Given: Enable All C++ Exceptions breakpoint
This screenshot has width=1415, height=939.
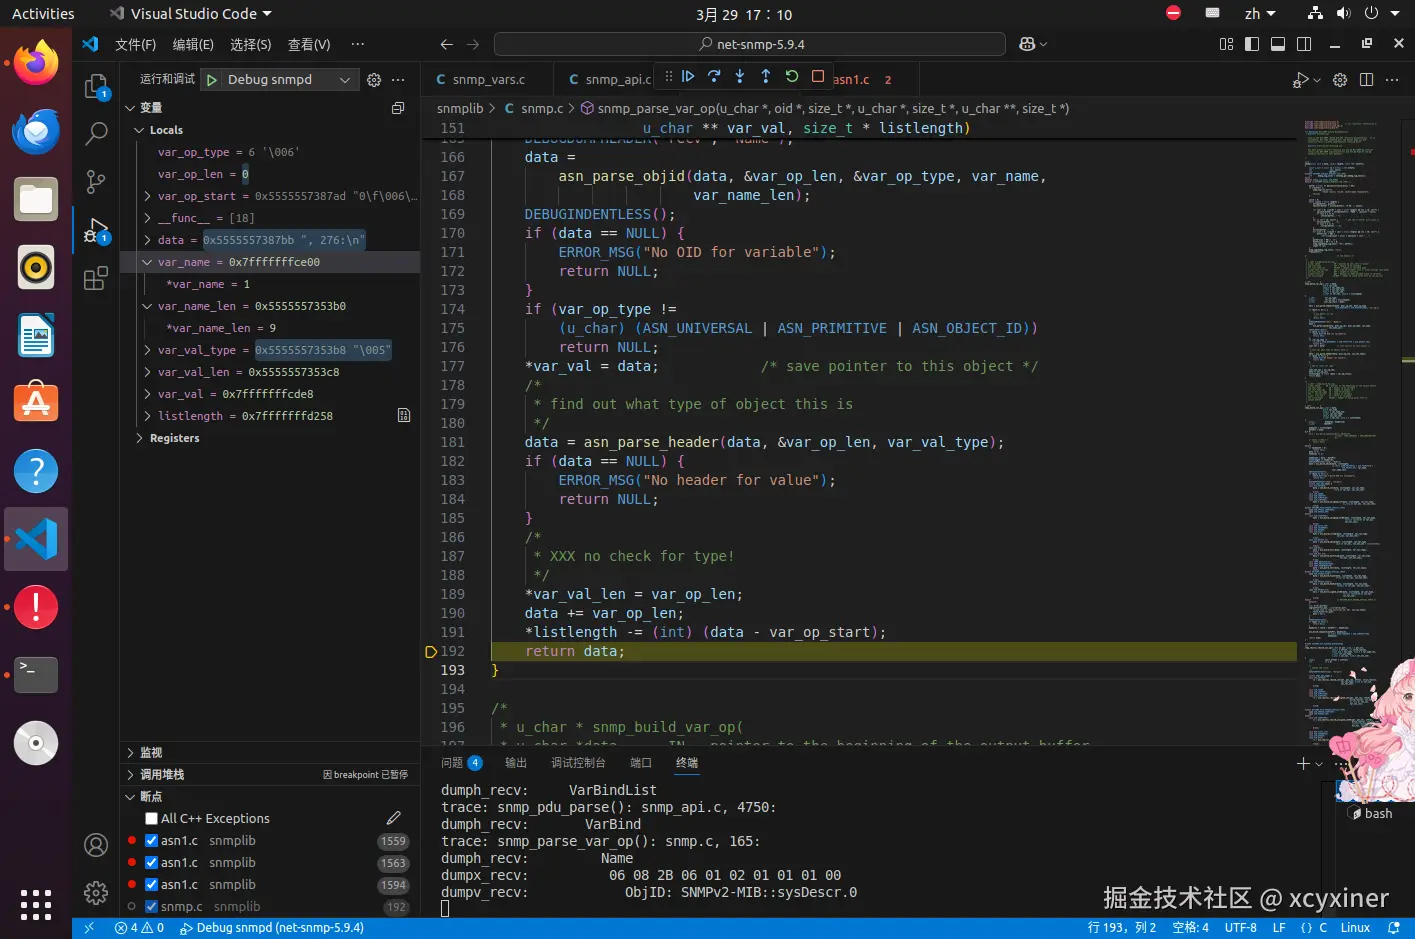Looking at the screenshot, I should (x=152, y=819).
